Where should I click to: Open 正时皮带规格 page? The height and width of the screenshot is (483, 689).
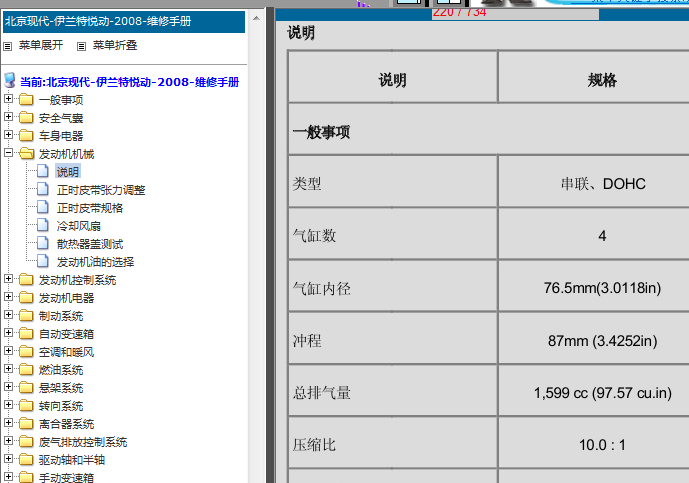click(x=90, y=208)
